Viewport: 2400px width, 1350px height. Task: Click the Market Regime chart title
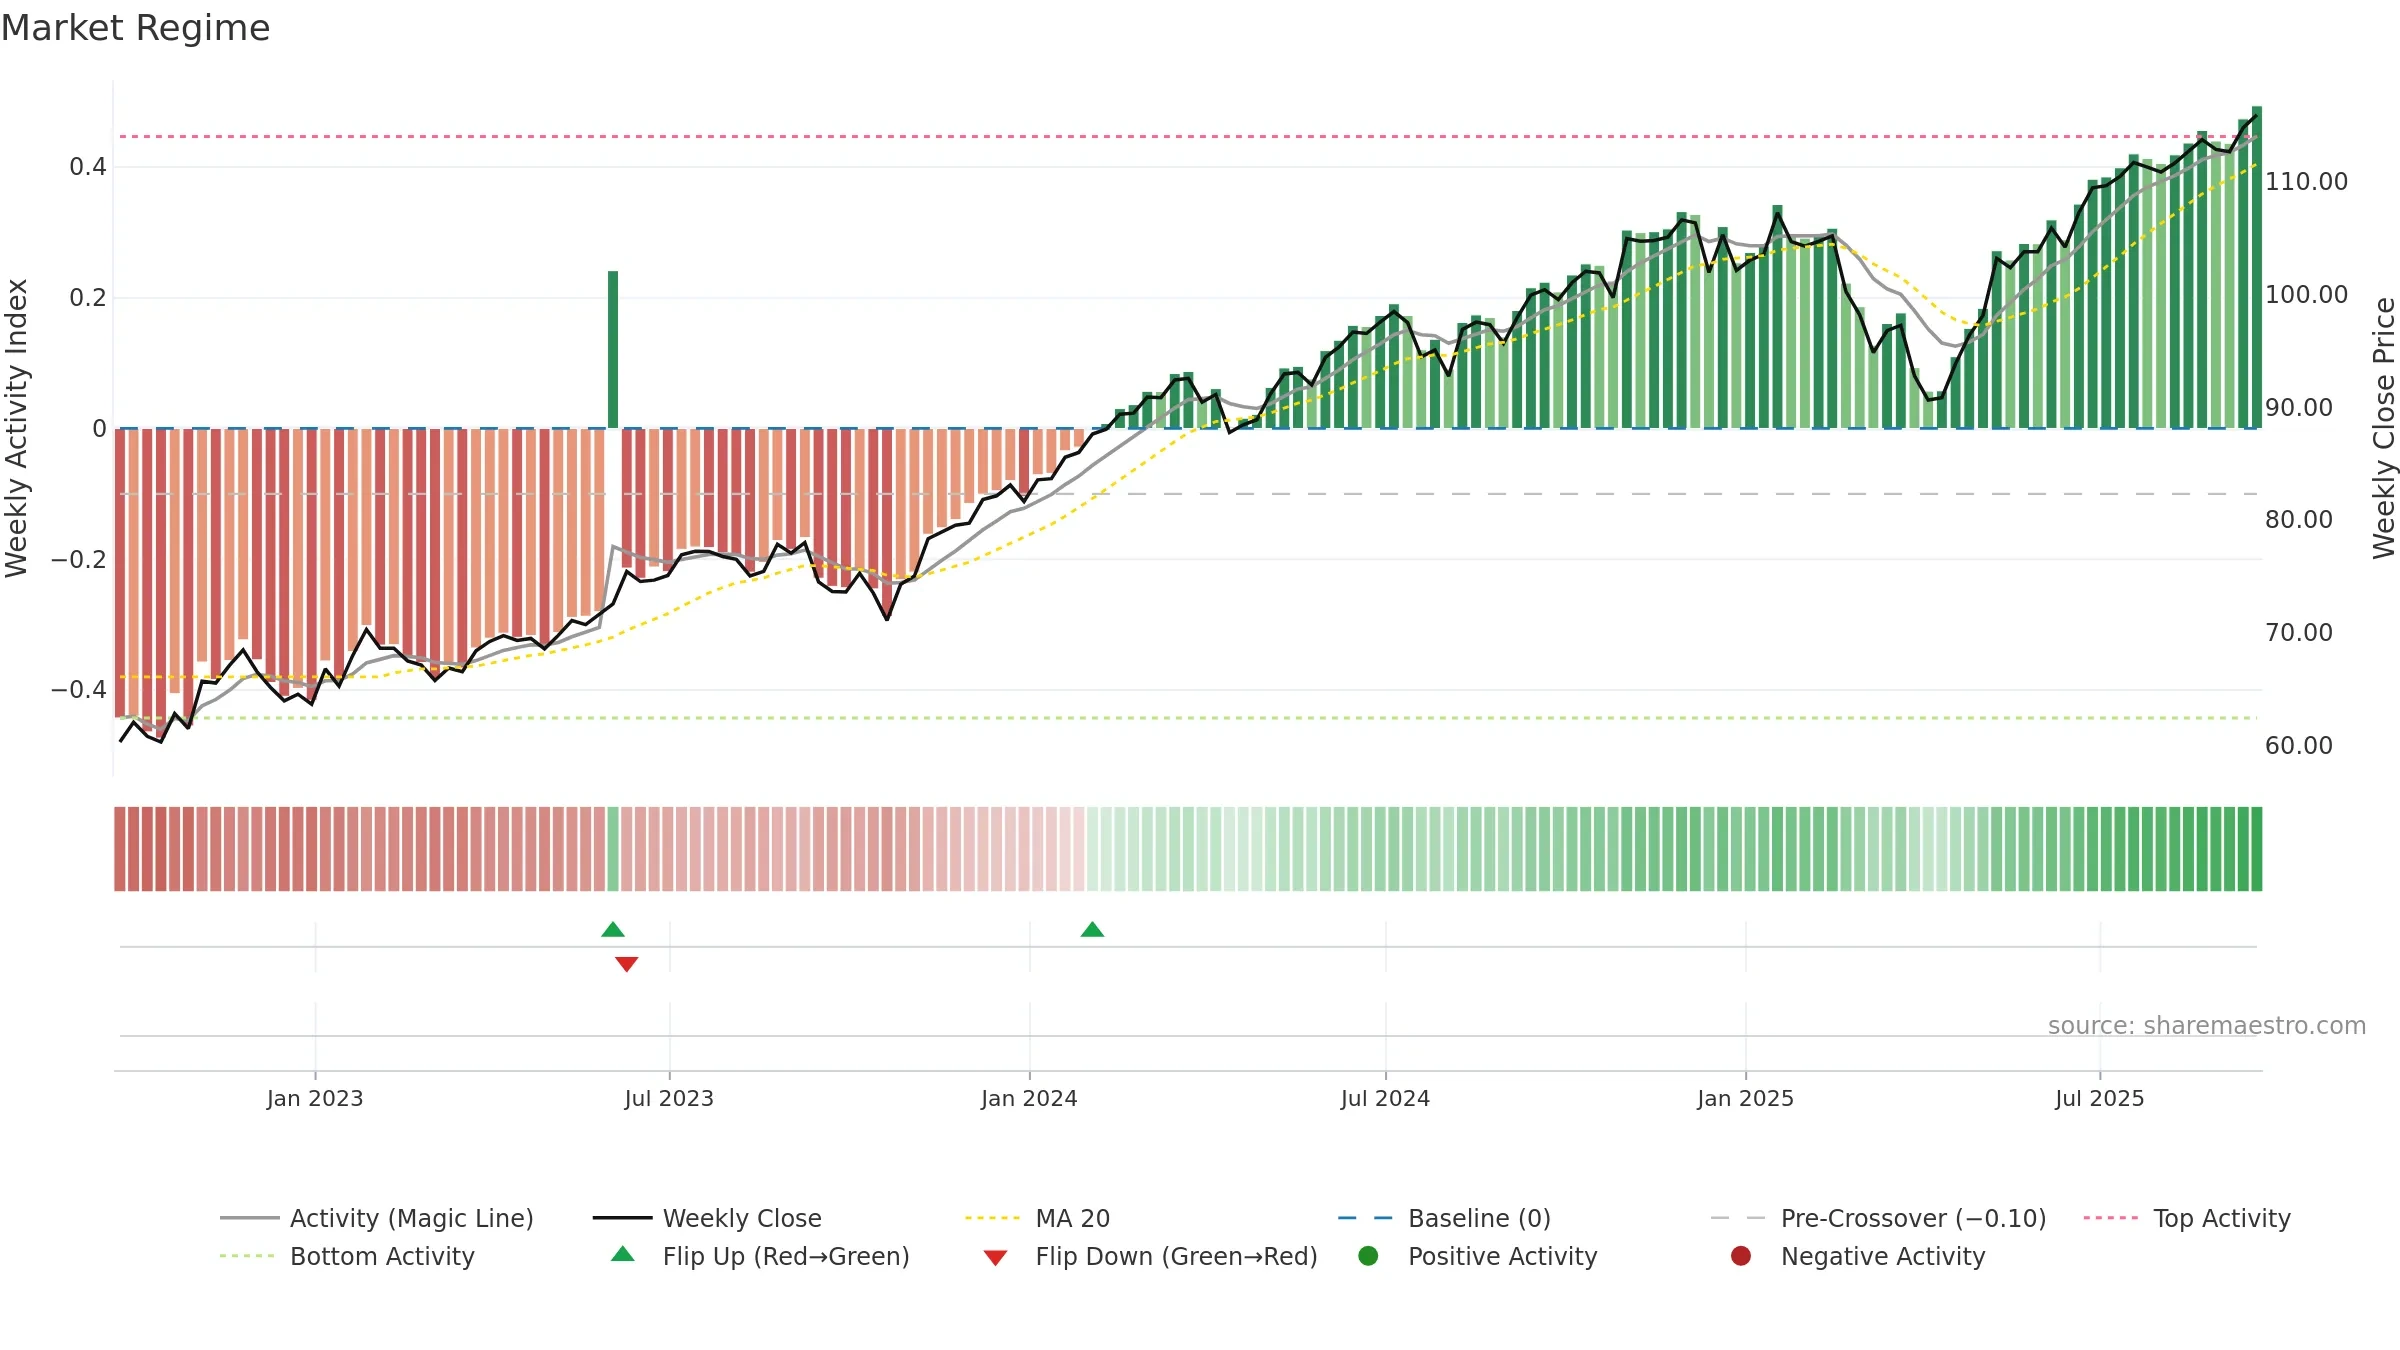135,28
